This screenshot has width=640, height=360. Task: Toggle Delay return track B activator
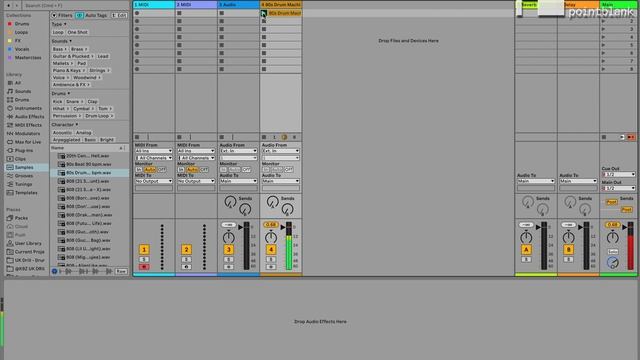click(x=569, y=249)
